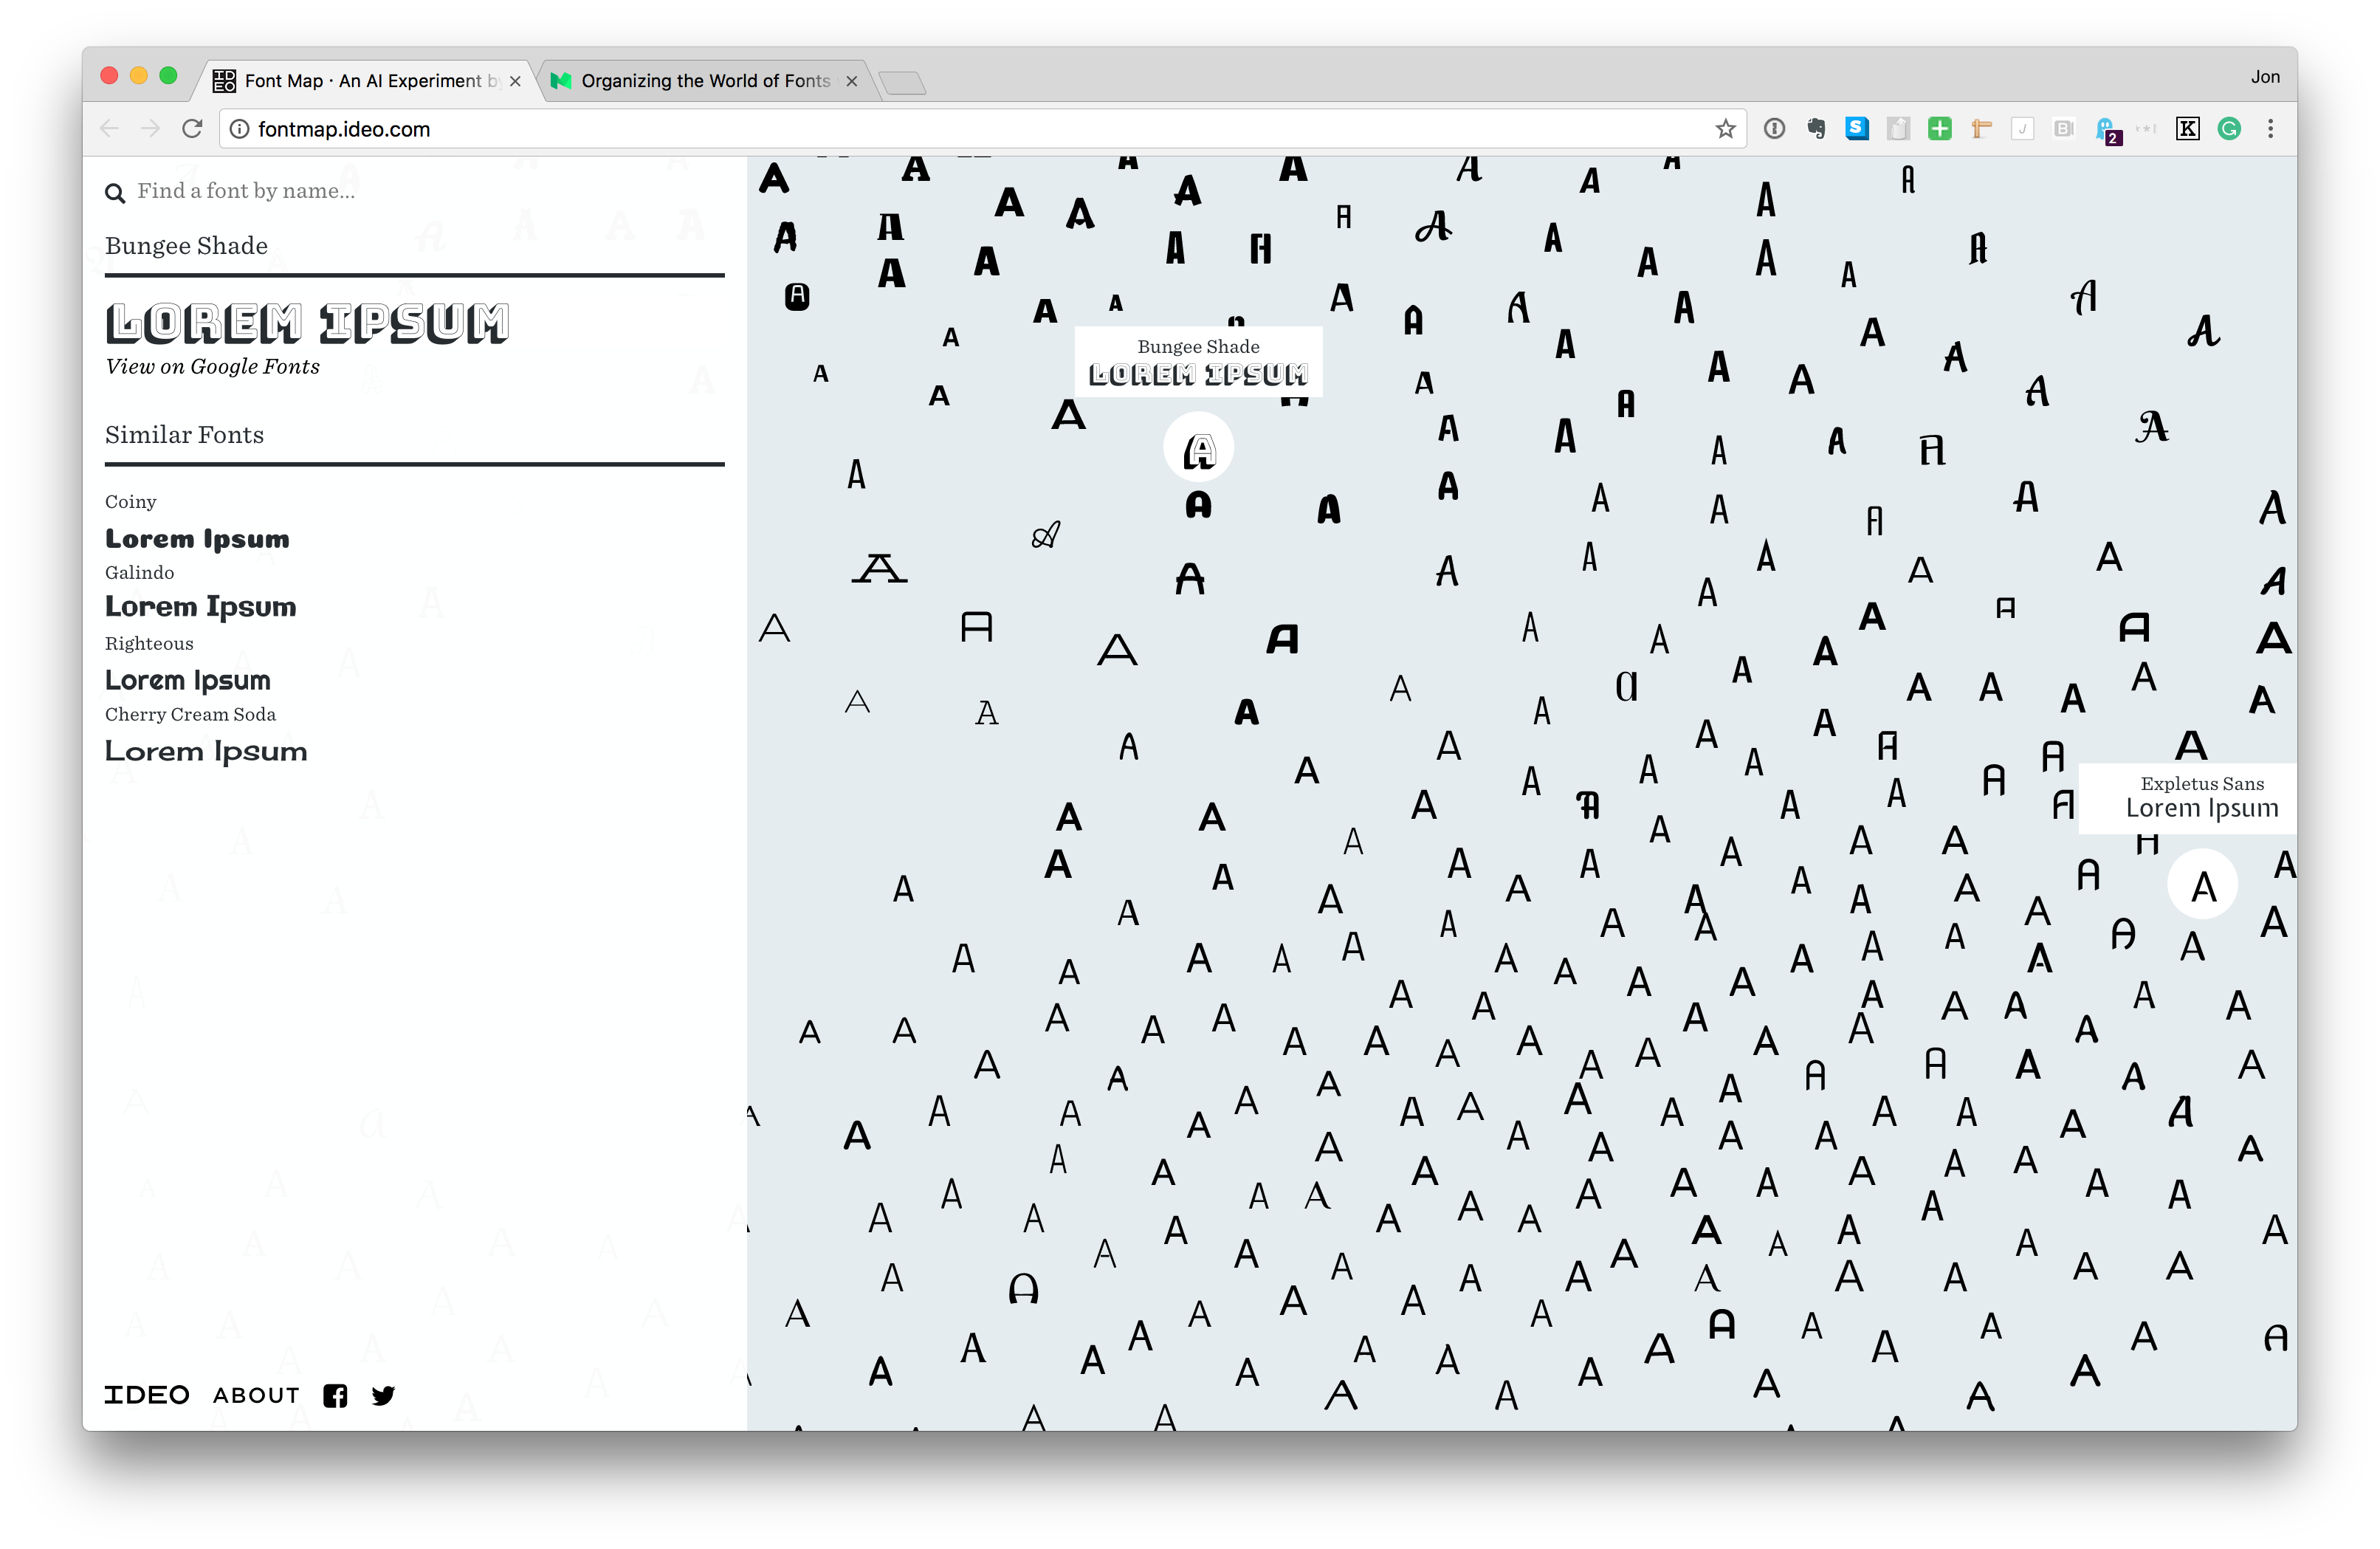Choose Cherry Cream Soda Lorem Ipsum sample
The width and height of the screenshot is (2380, 1549).
pyautogui.click(x=206, y=751)
